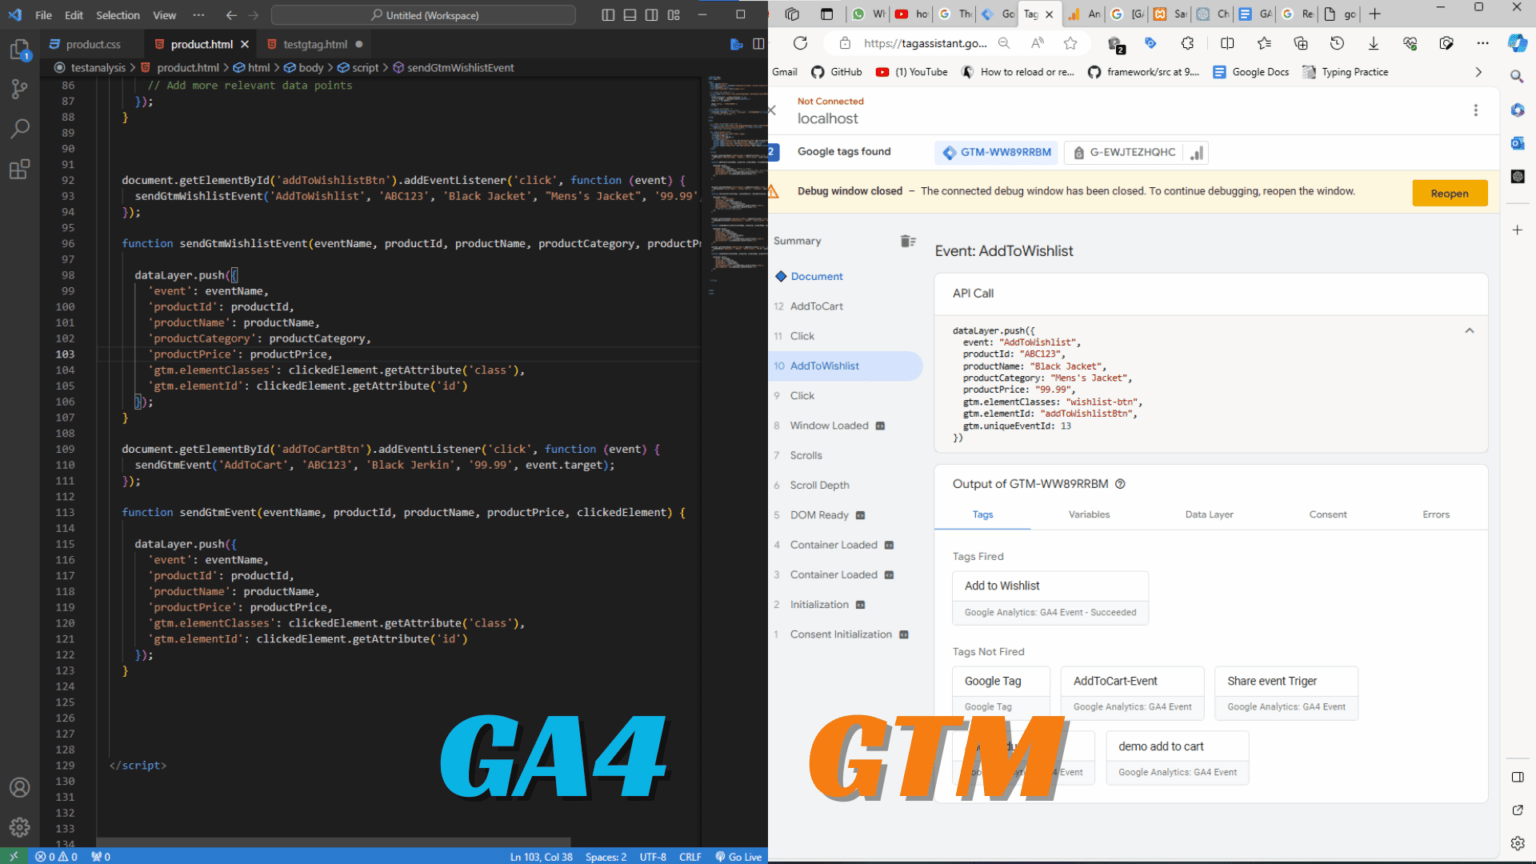1536x864 pixels.
Task: Switch to the Variables tab in Tag Assistant
Action: coord(1089,514)
